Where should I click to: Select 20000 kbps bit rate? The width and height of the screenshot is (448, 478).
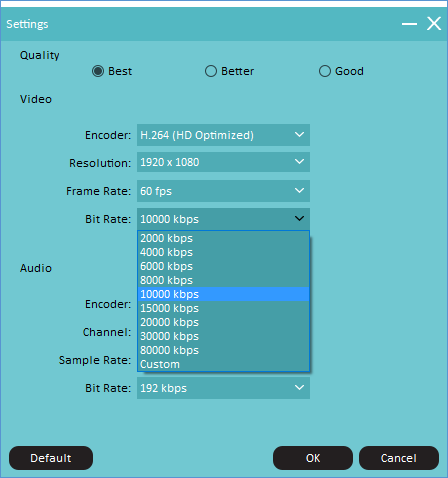tap(223, 322)
